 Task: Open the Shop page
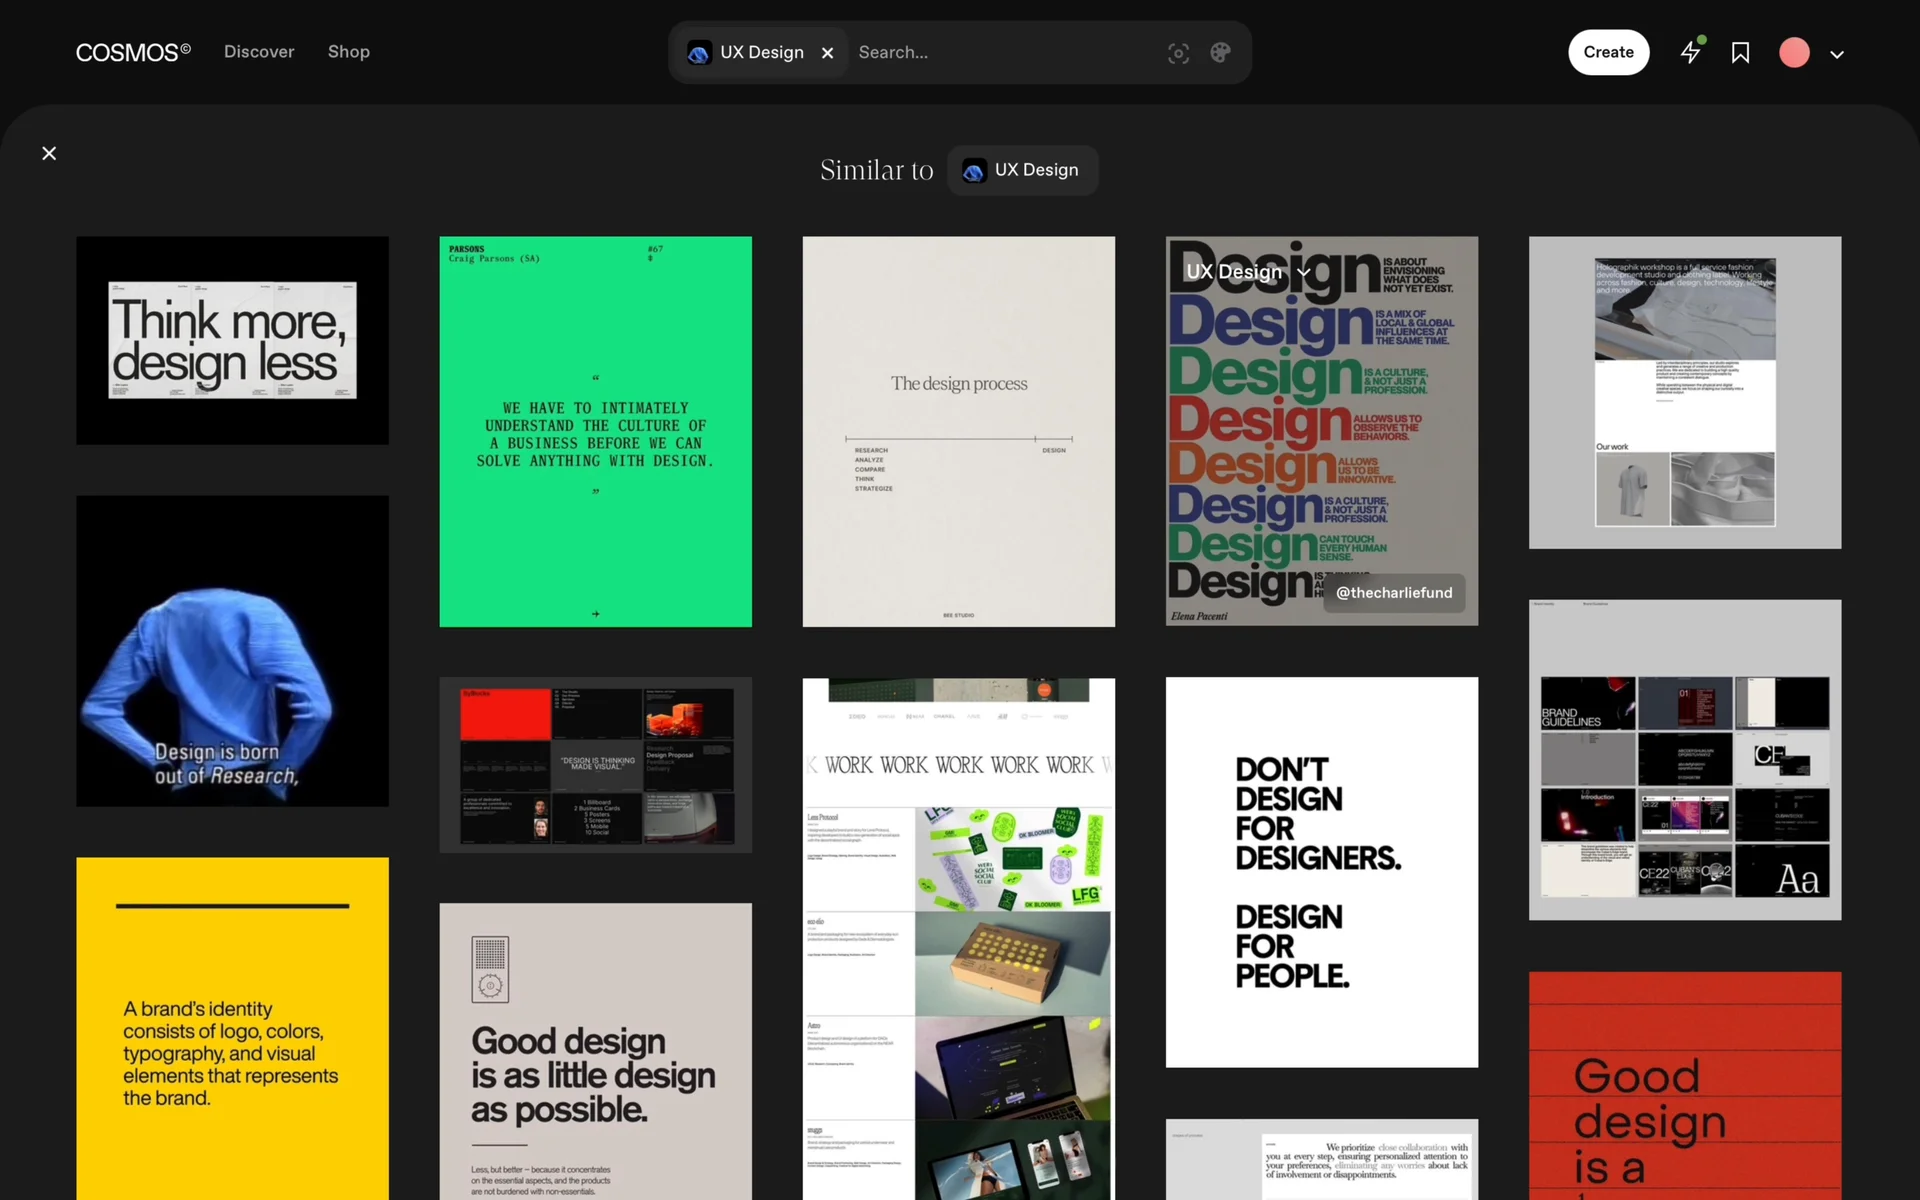(x=348, y=52)
